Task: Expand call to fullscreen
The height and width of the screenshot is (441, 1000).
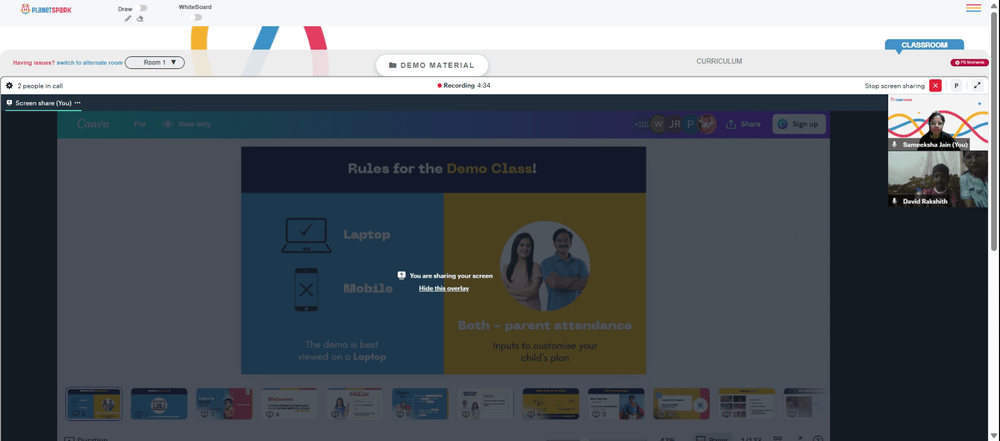Action: (977, 86)
